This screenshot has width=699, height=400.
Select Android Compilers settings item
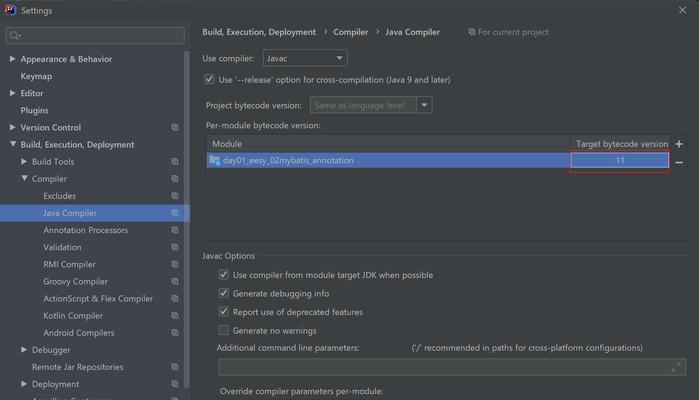click(x=79, y=333)
